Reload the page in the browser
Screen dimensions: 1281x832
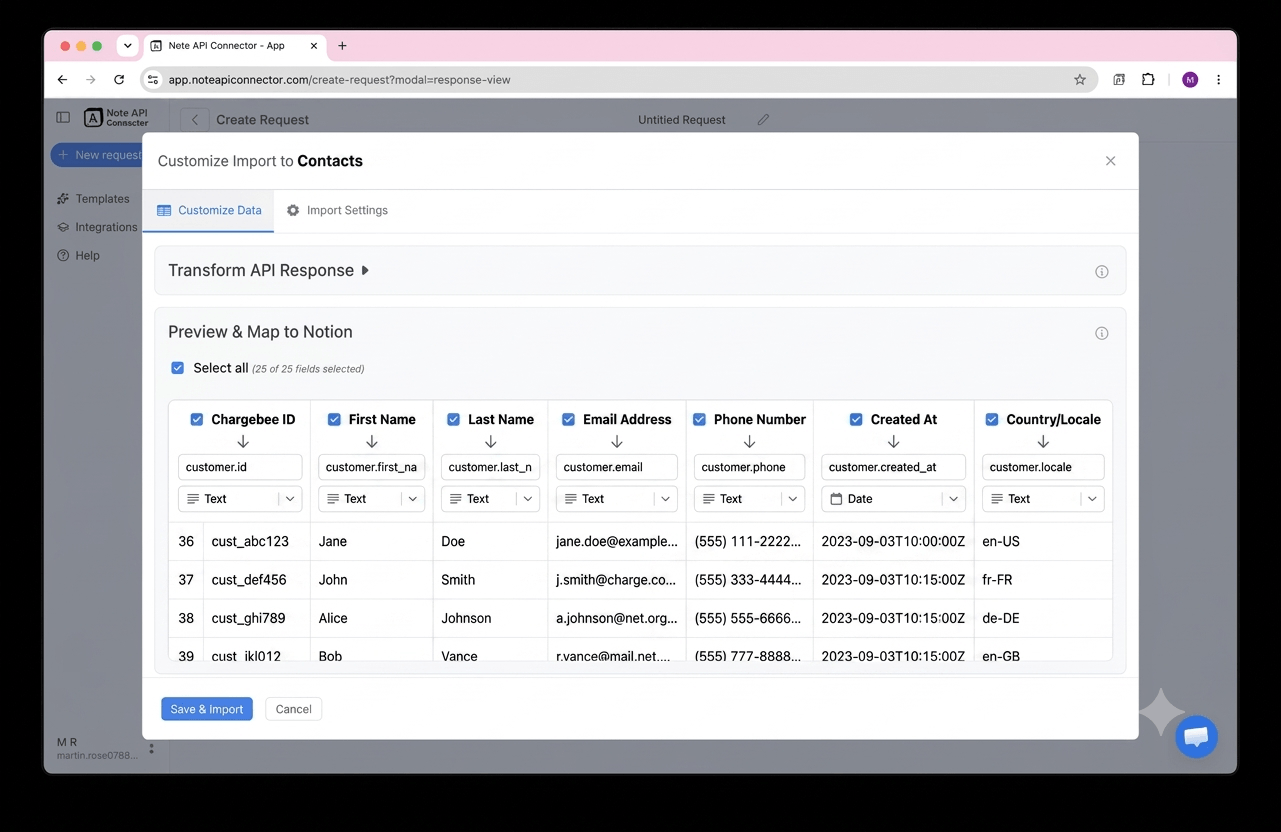pos(119,80)
